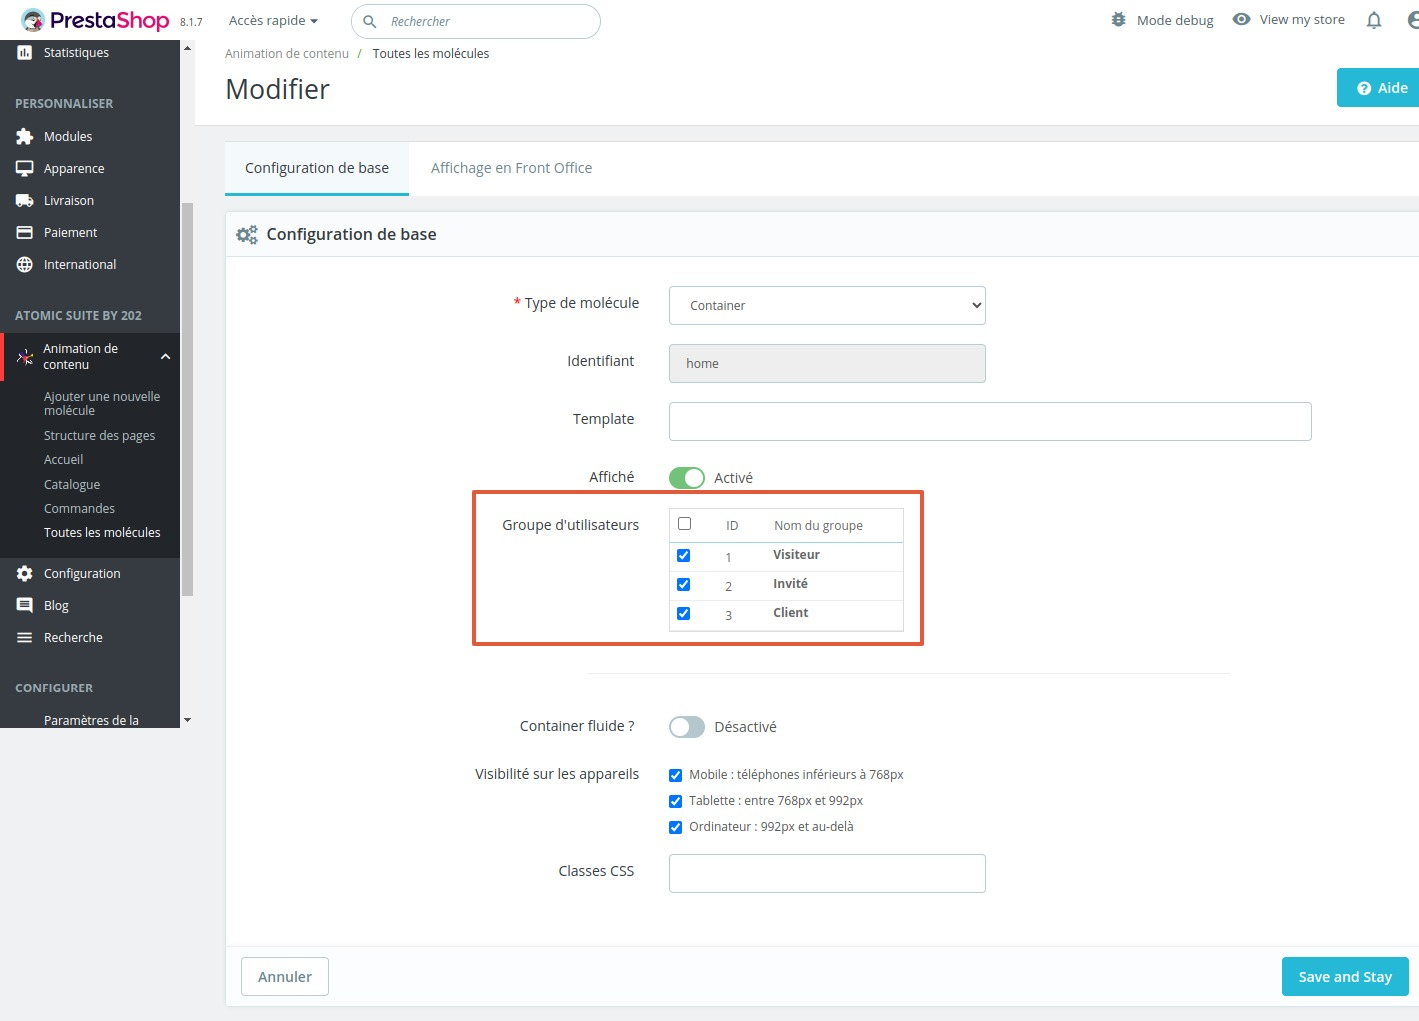Click into the Template input field

[x=989, y=421]
